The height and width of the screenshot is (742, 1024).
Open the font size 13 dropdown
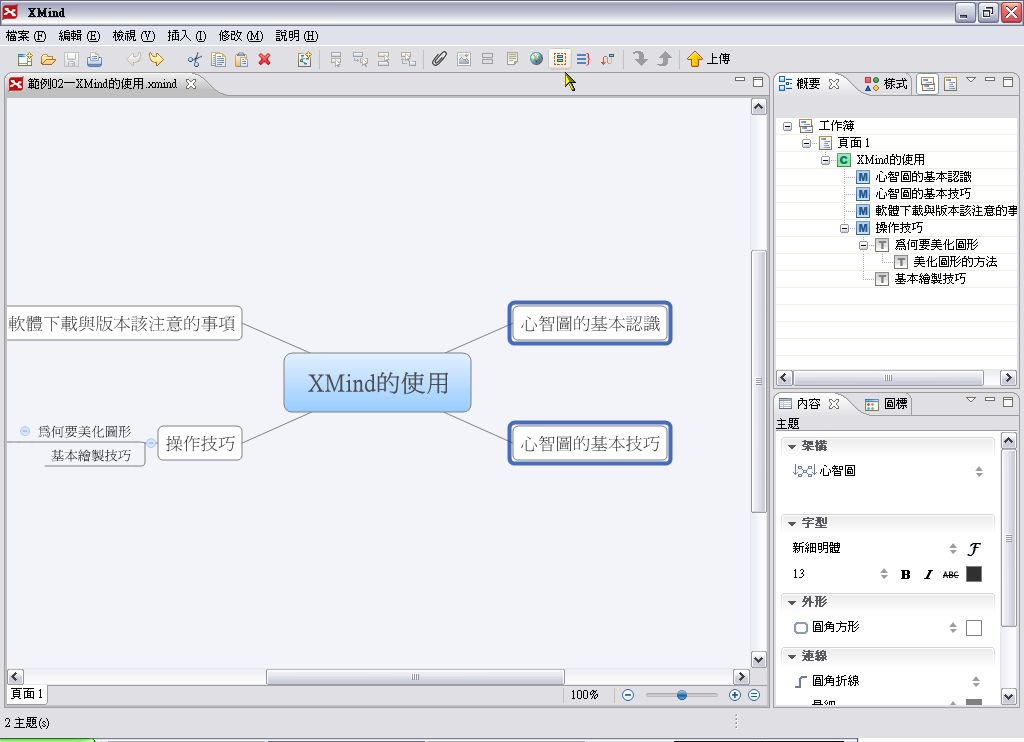click(x=884, y=574)
